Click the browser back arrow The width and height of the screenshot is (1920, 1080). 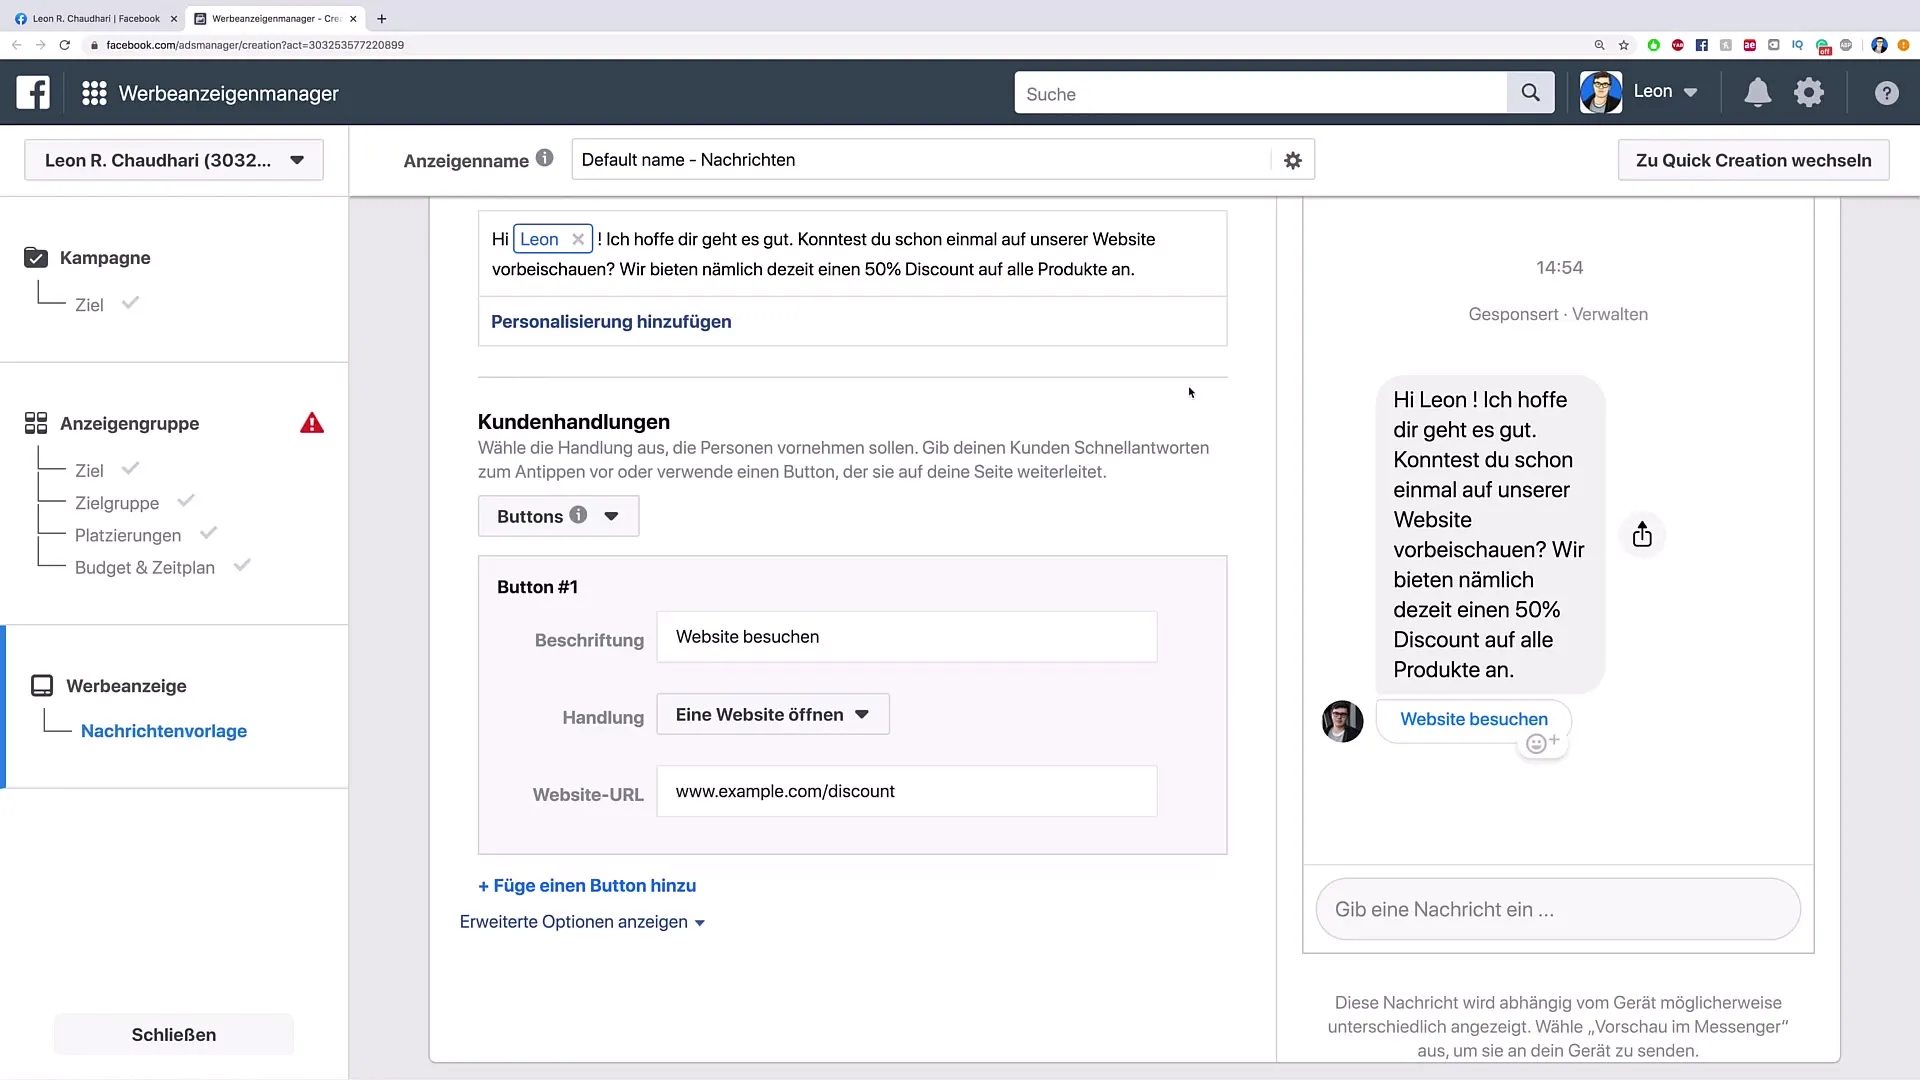click(x=16, y=45)
